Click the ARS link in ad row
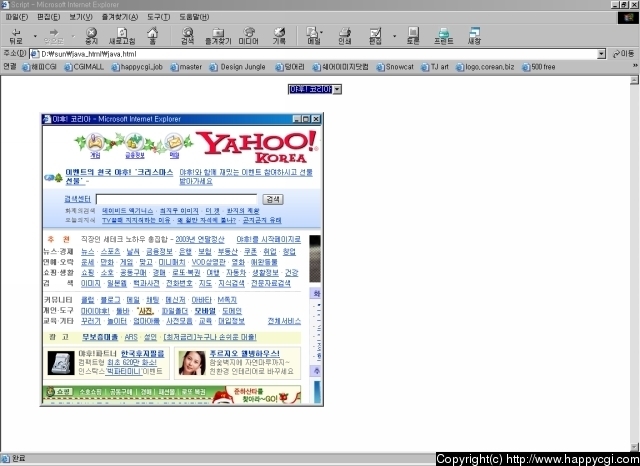 [x=131, y=337]
